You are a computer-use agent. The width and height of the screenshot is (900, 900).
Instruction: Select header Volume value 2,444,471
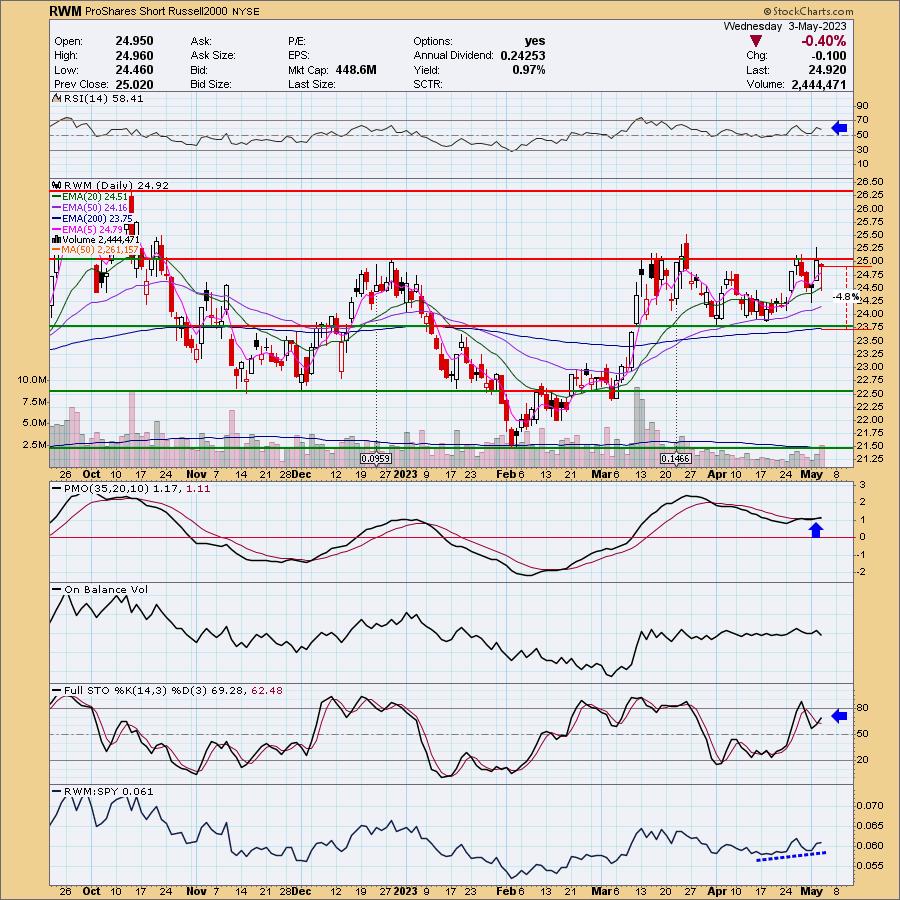[818, 84]
